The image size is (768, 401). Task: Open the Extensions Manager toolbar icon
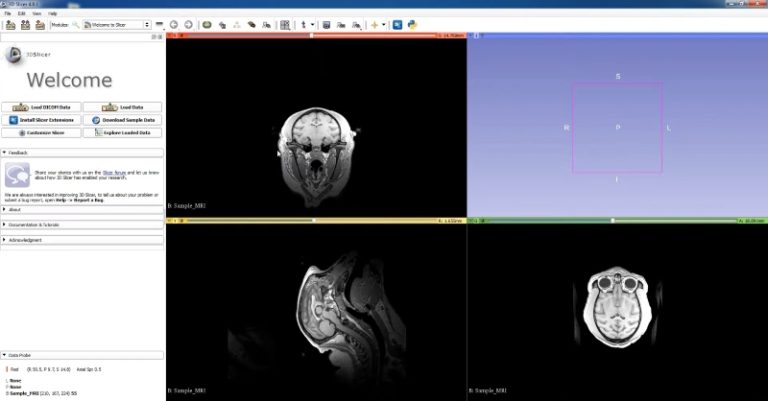click(397, 24)
